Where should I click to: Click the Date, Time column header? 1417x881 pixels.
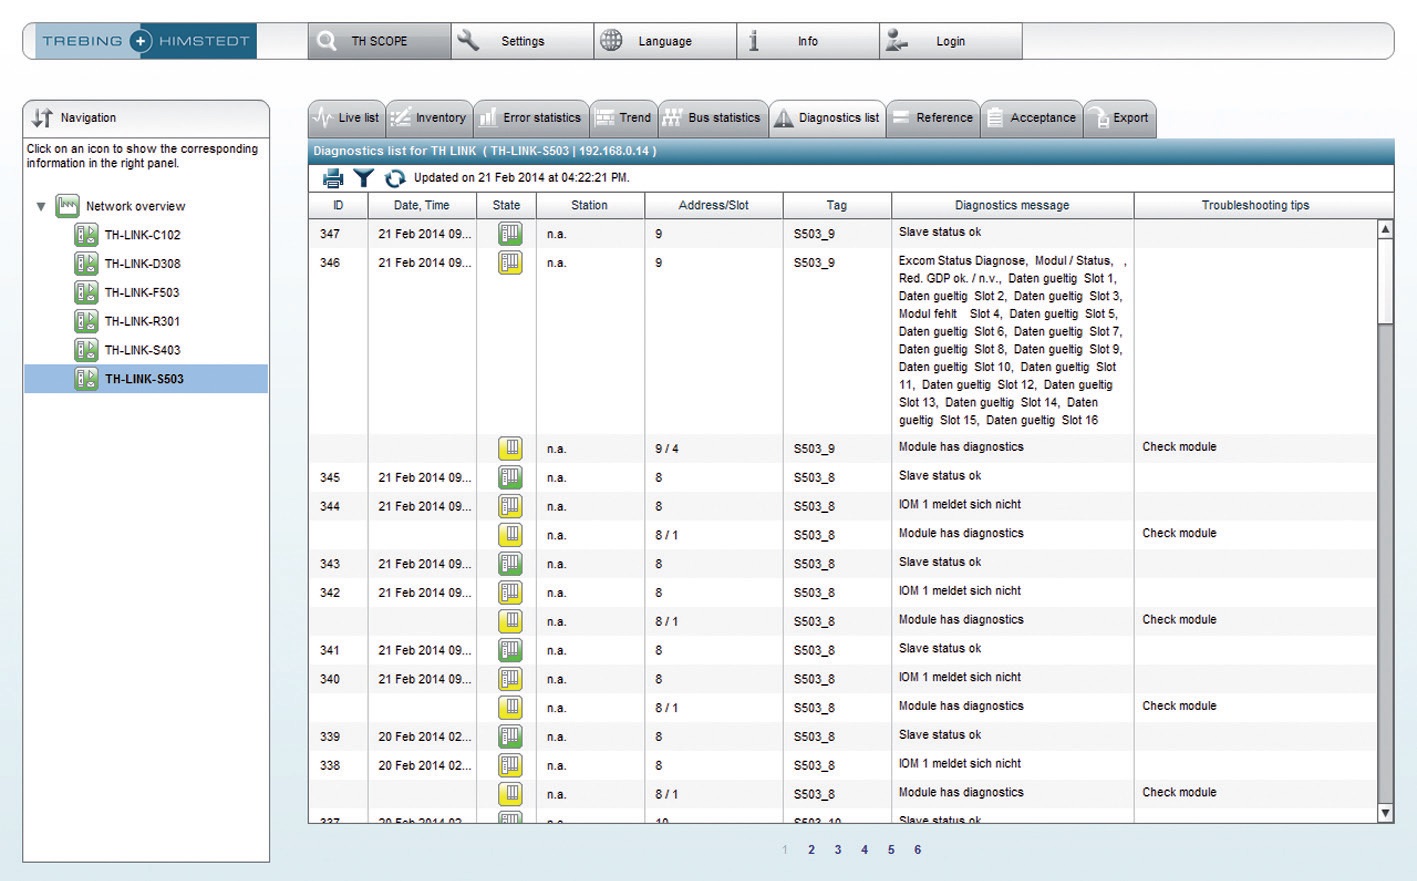(422, 205)
